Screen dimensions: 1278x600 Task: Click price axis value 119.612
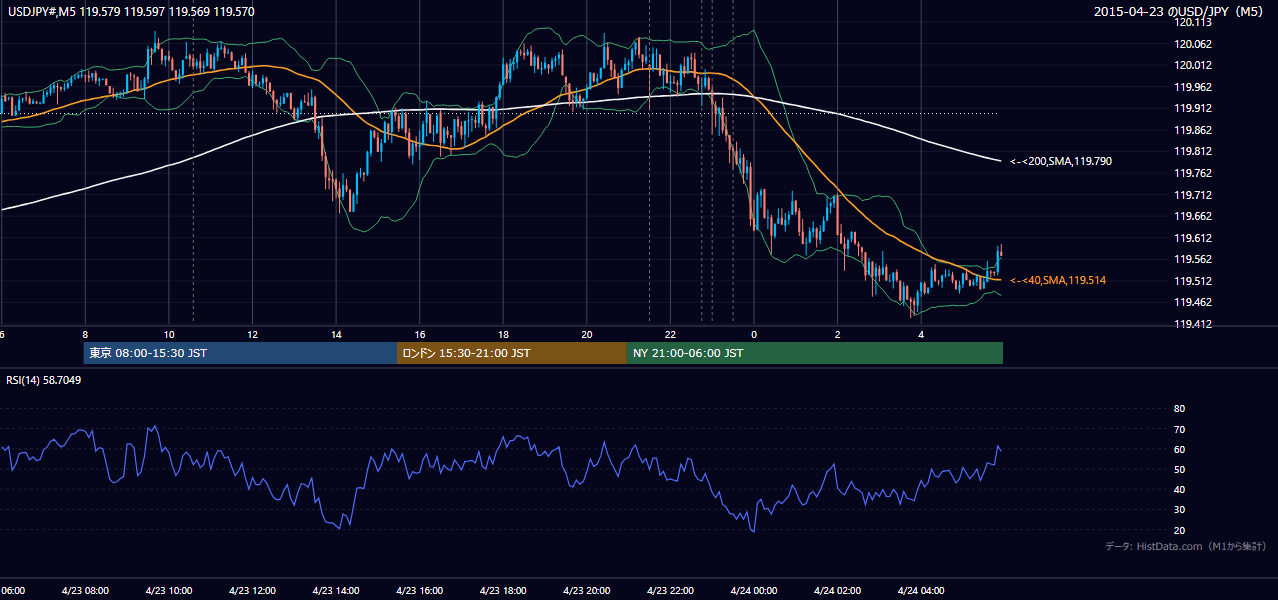pos(1194,238)
